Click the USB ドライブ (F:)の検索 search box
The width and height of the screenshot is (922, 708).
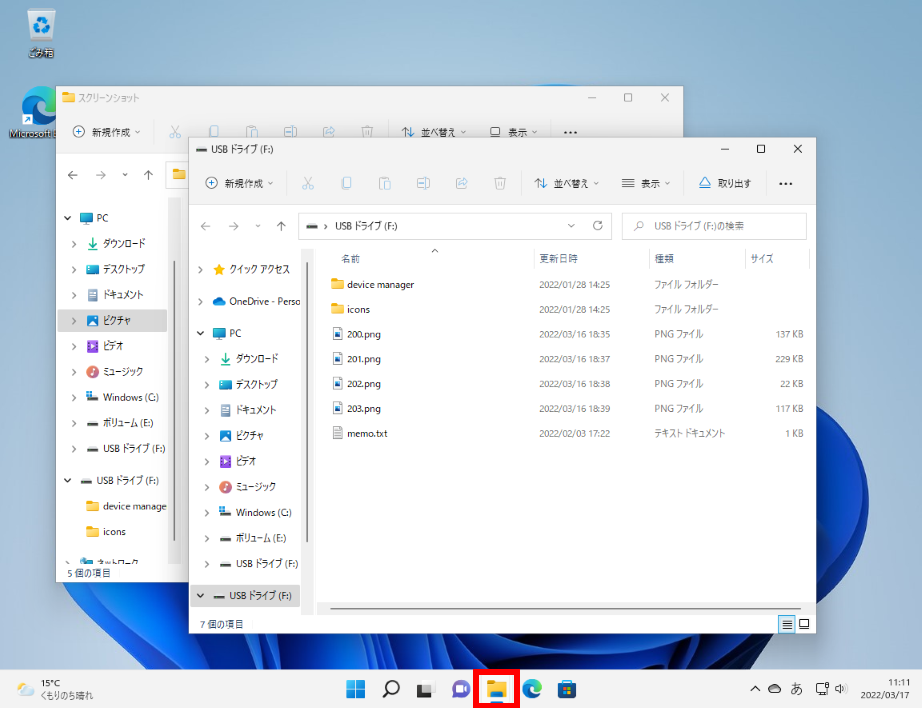point(714,226)
